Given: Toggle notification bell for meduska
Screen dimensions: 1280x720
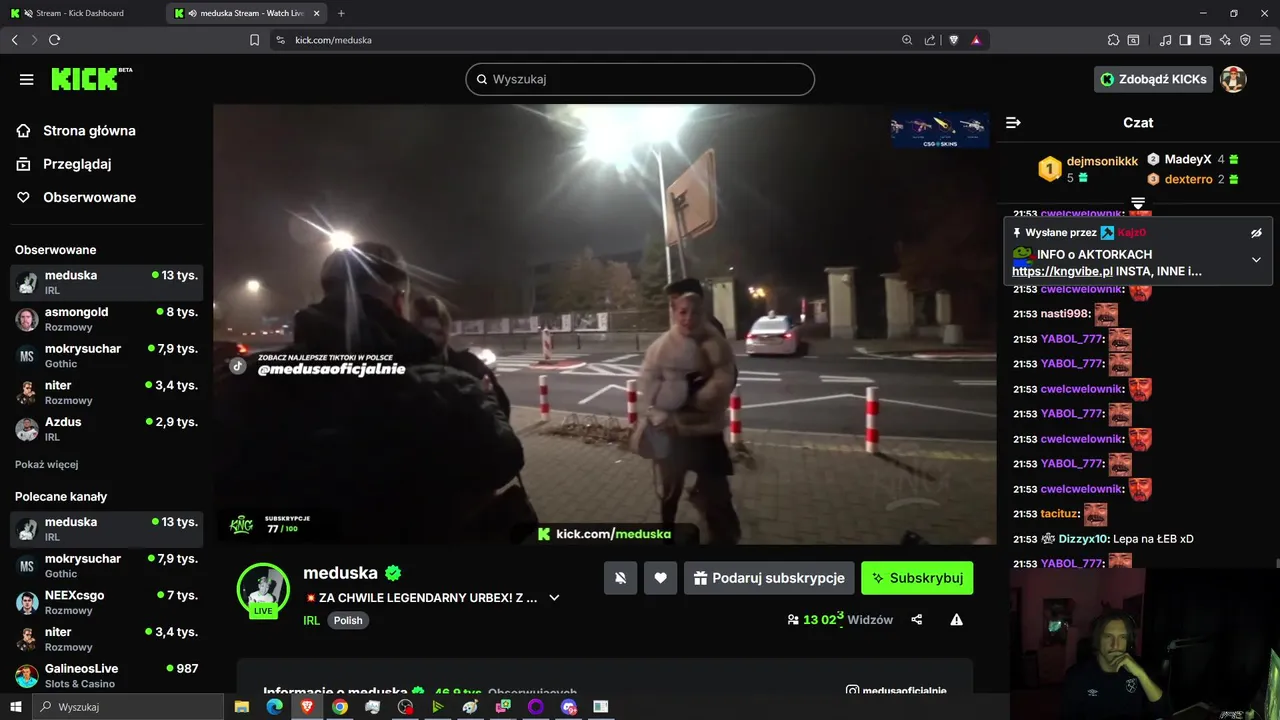Looking at the screenshot, I should pos(620,578).
